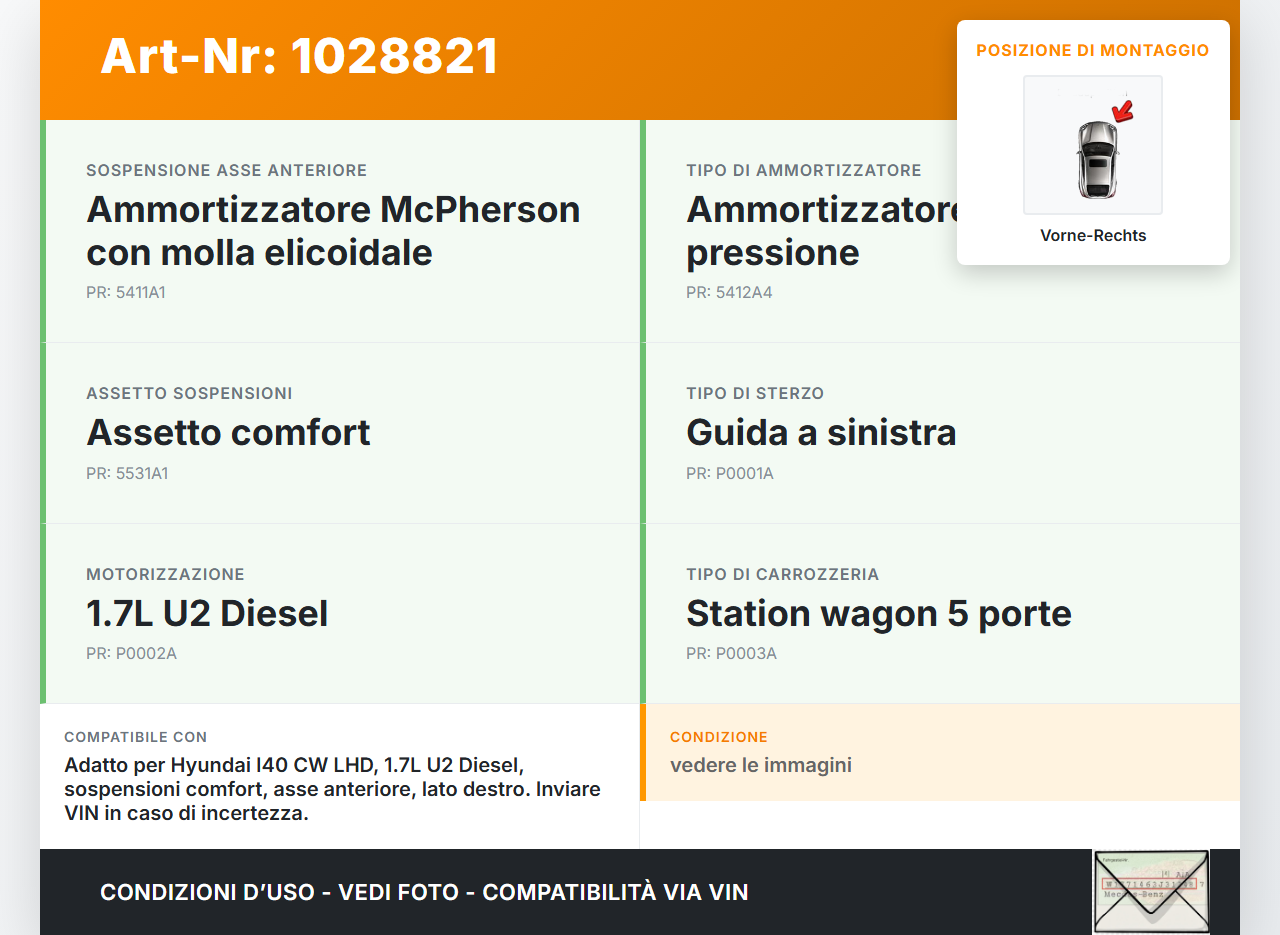Click the Vorne-Rechts caption

pyautogui.click(x=1092, y=236)
